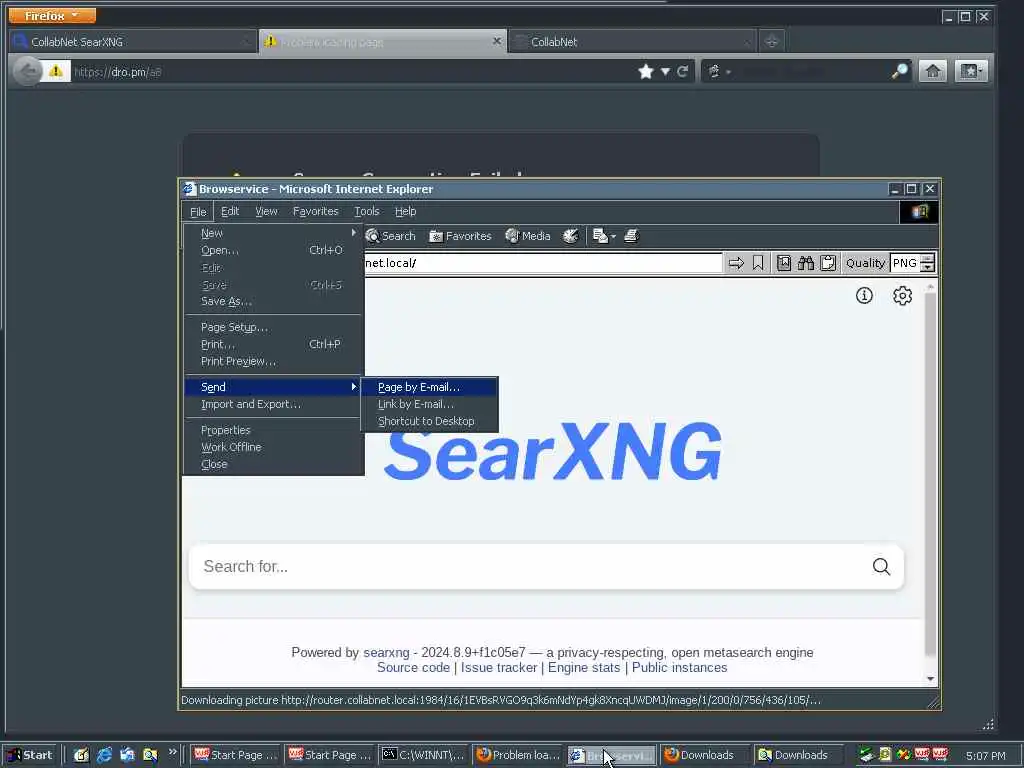
Task: Open the Mail button dropdown arrow
Action: tap(613, 236)
